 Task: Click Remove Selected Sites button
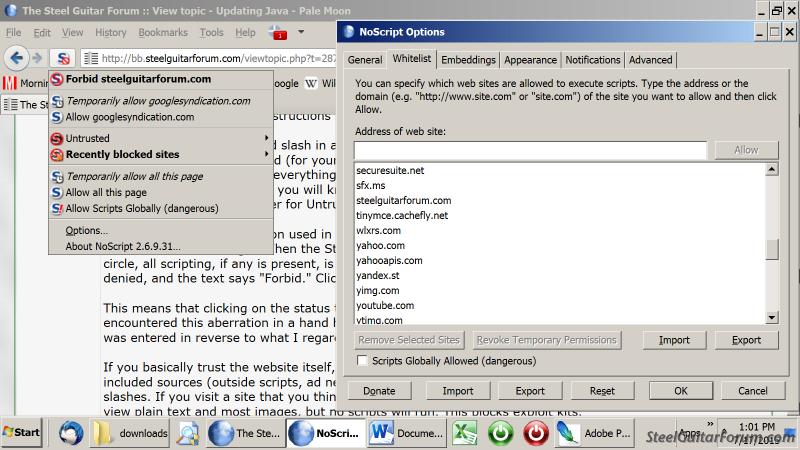point(409,340)
